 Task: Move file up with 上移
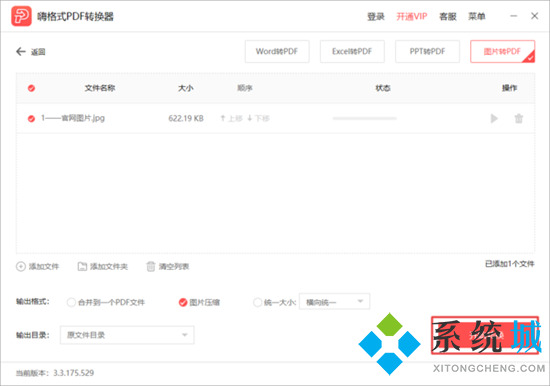point(232,119)
